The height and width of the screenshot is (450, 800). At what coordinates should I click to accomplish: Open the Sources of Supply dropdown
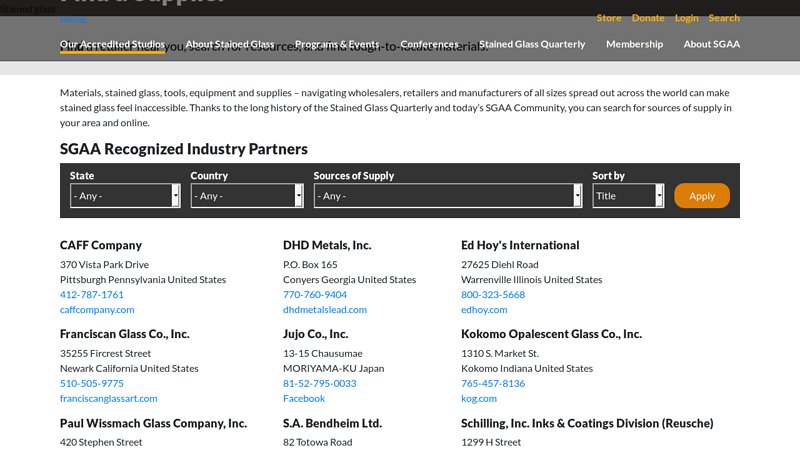click(447, 196)
